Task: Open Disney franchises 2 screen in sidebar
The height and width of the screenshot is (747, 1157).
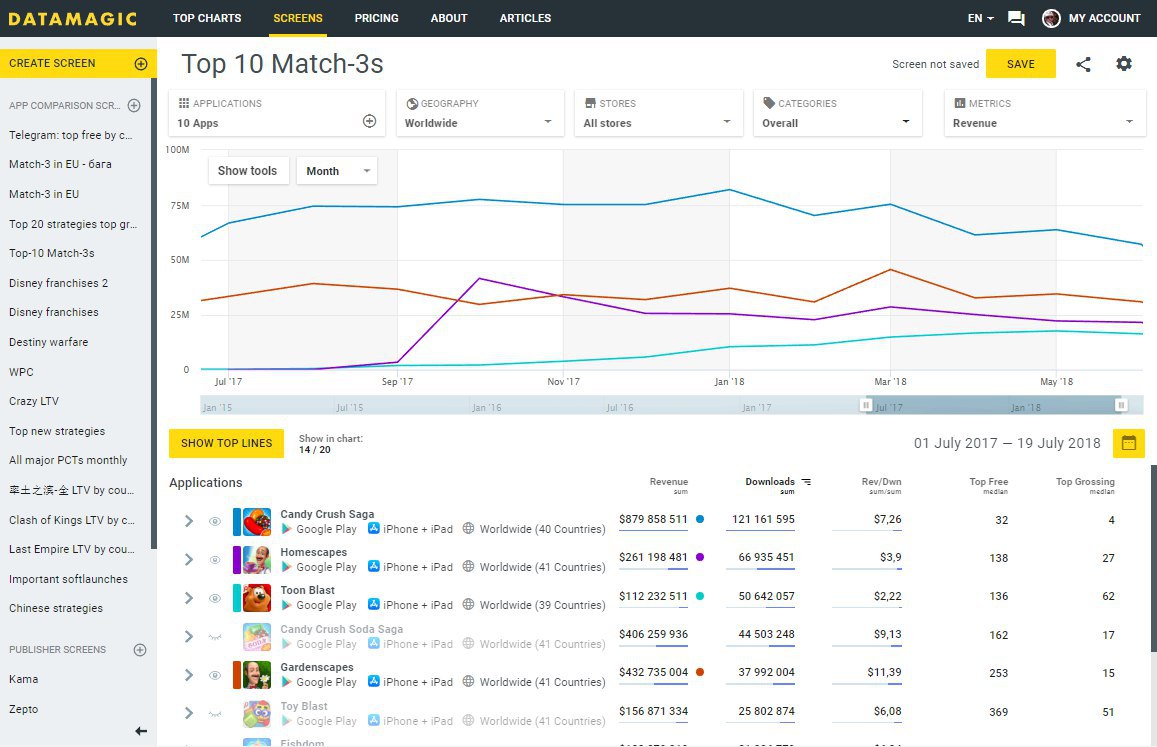Action: coord(58,283)
